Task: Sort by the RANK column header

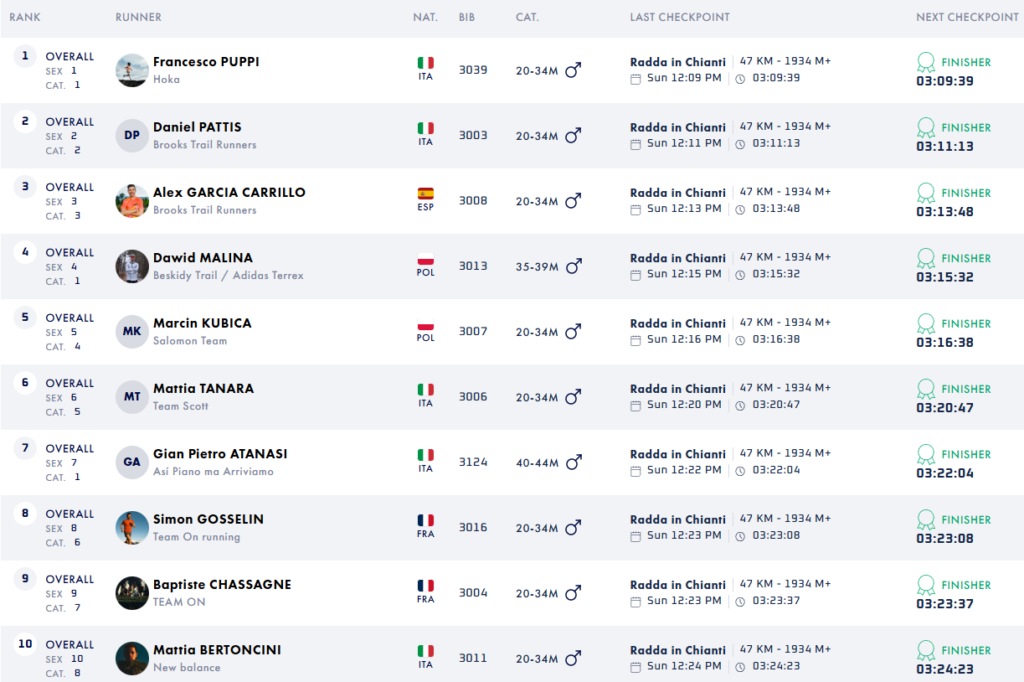Action: pos(25,17)
